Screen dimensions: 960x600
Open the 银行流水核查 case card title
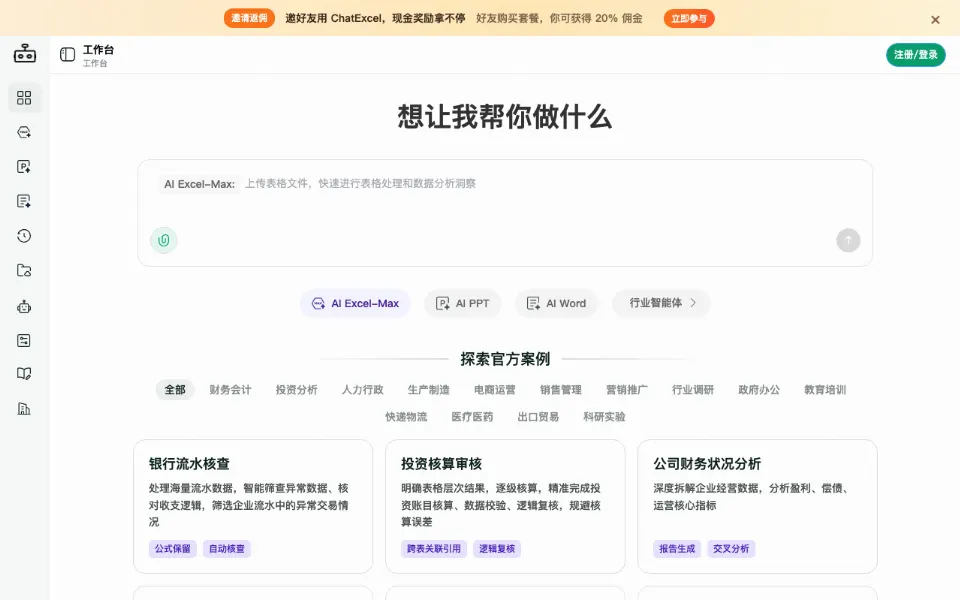189,463
